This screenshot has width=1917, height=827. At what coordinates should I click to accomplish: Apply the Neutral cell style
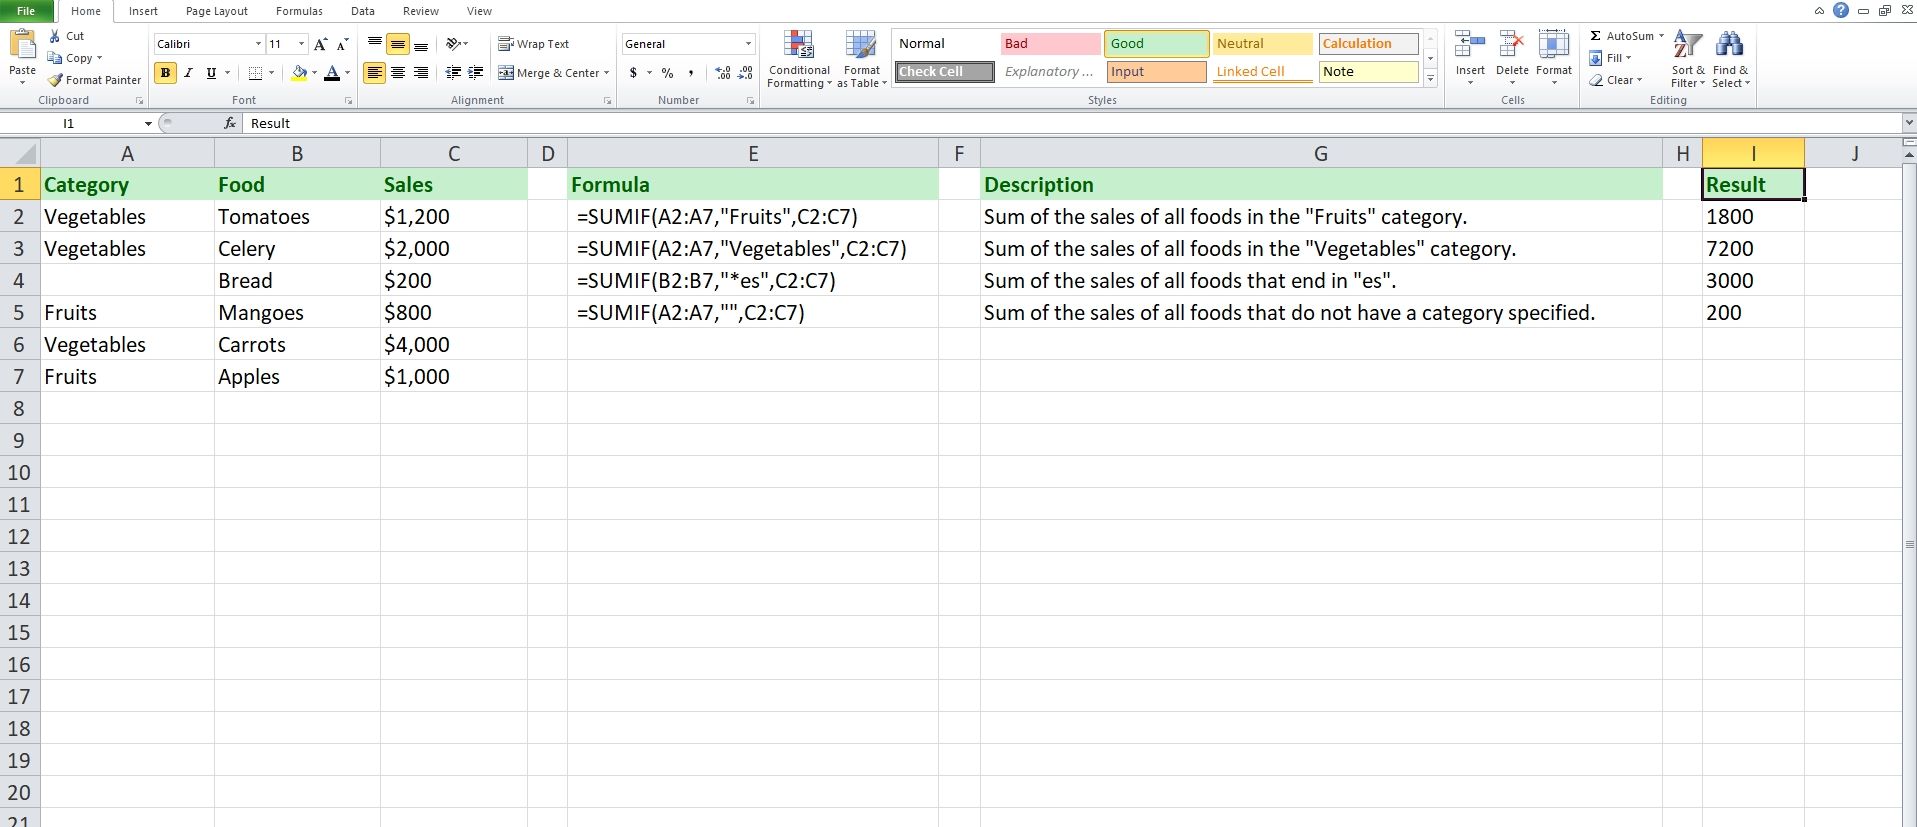pyautogui.click(x=1262, y=44)
